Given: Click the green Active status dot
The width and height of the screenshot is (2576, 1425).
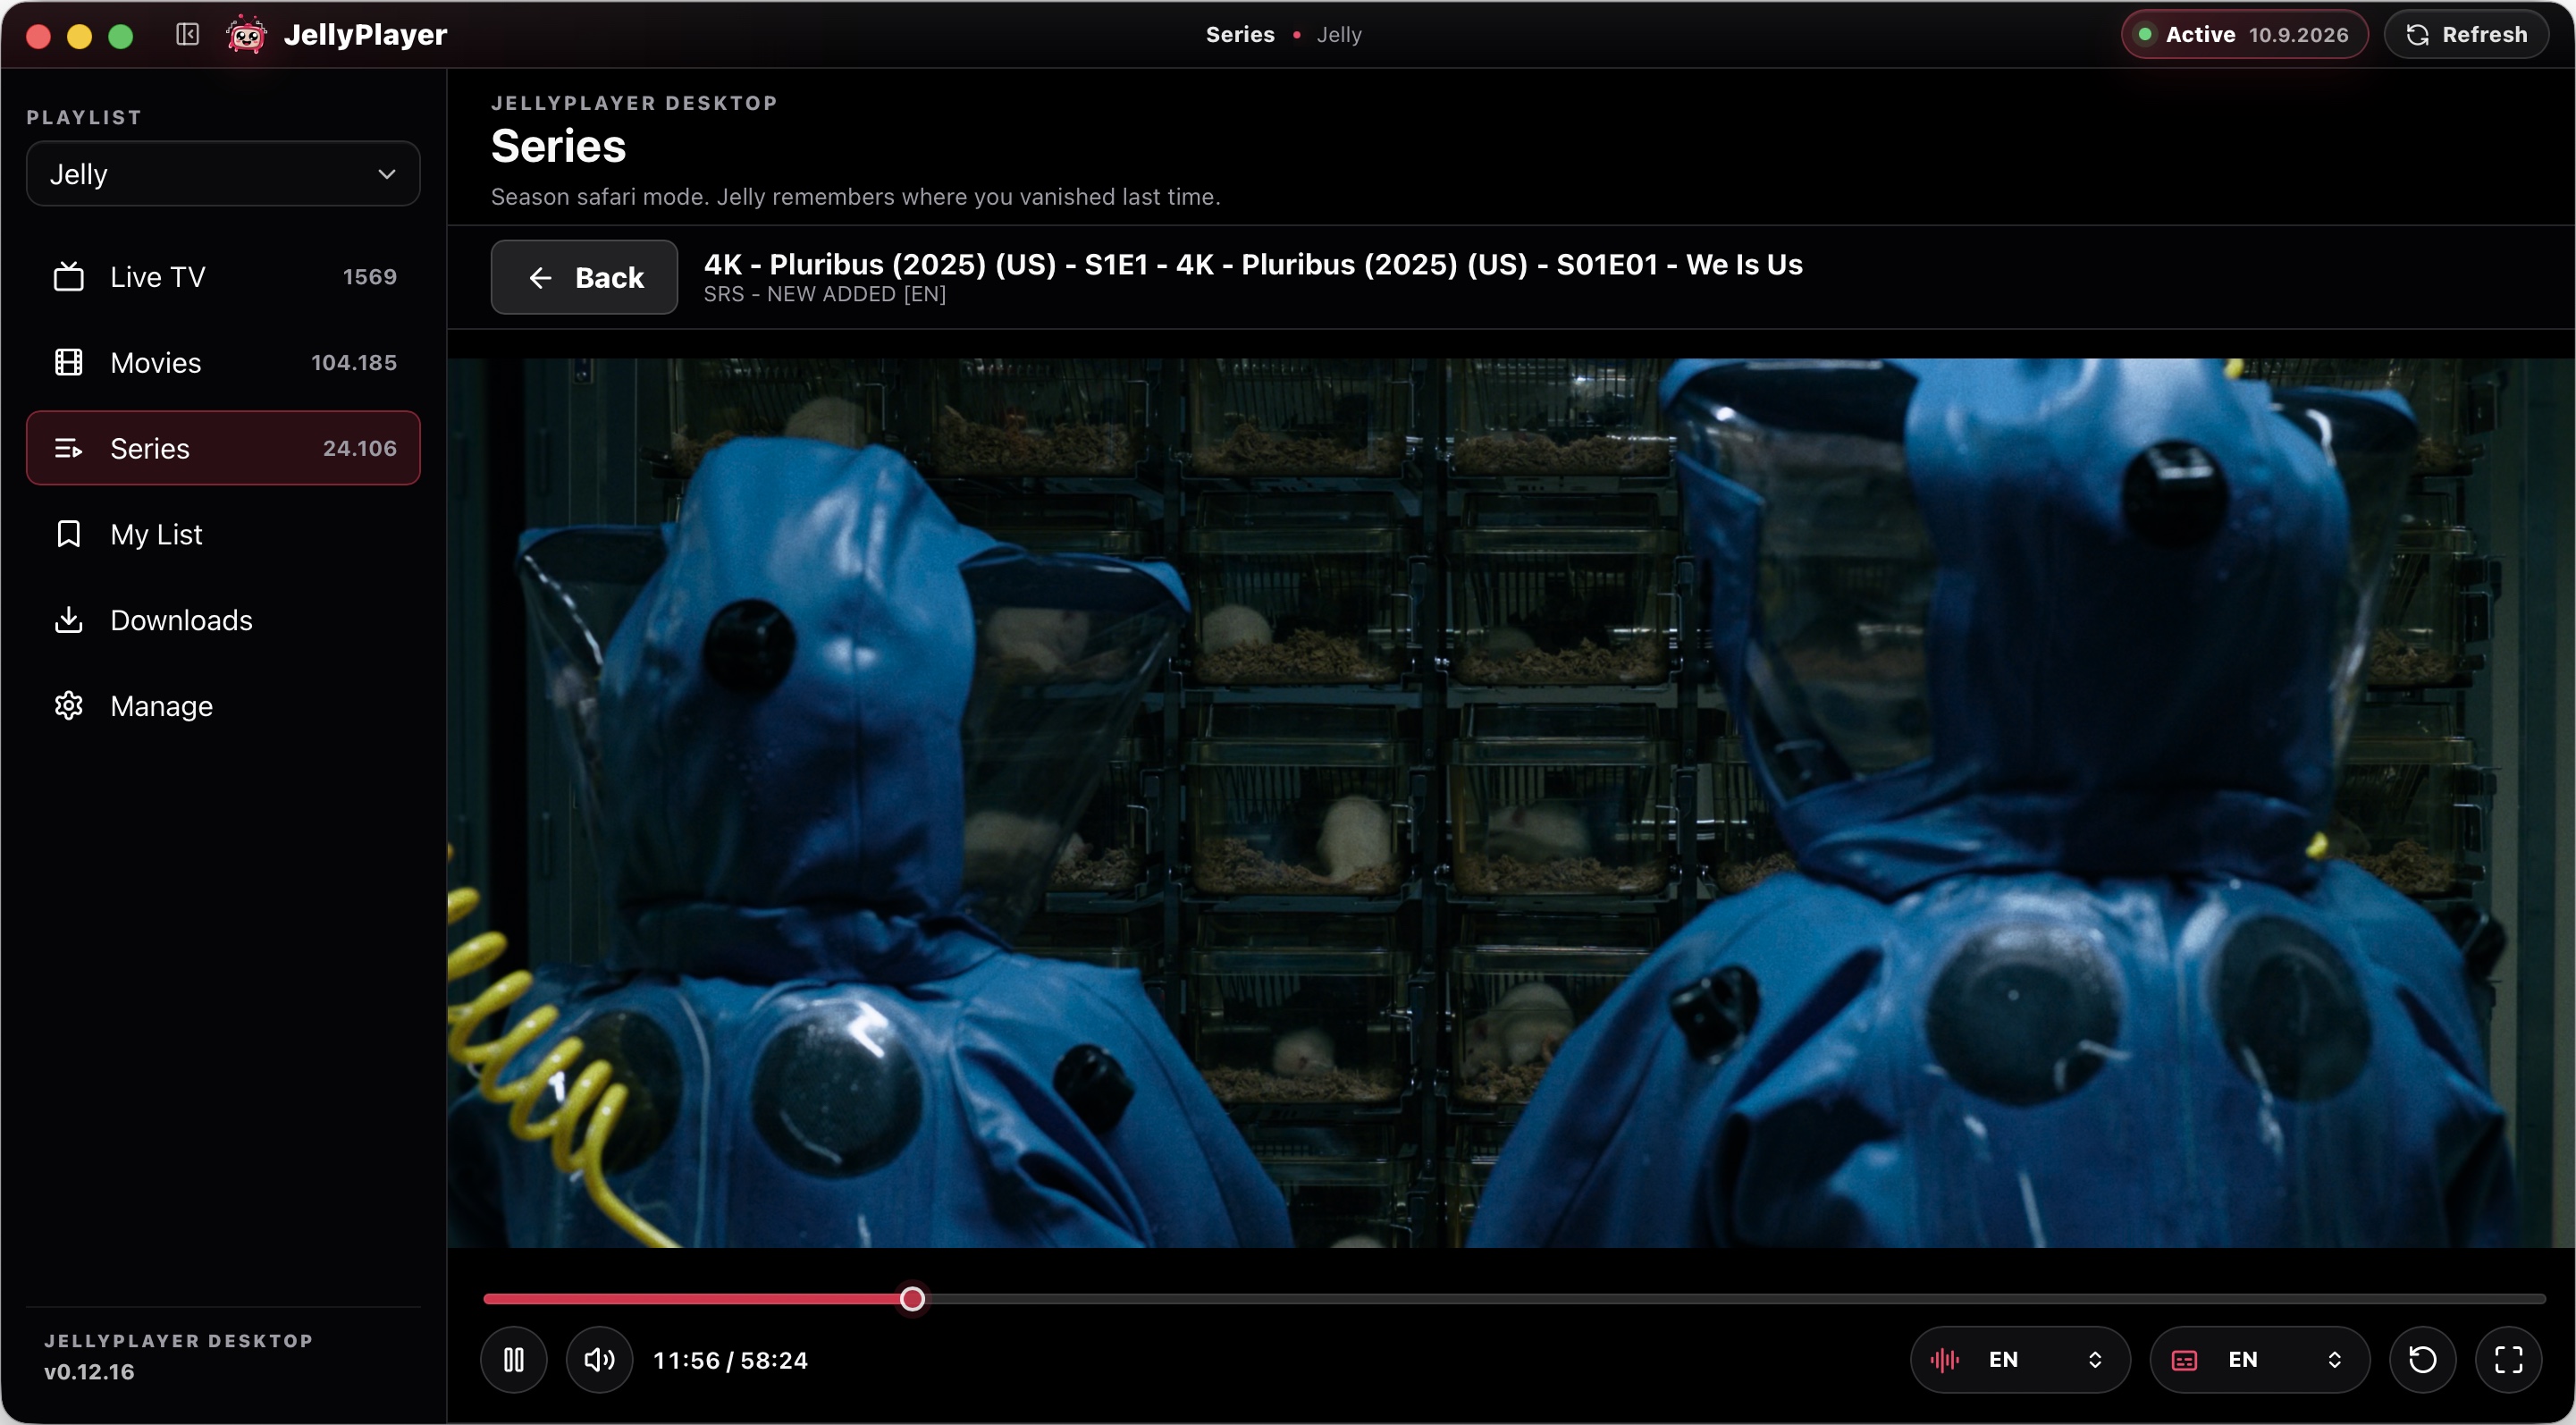Looking at the screenshot, I should tap(2145, 35).
